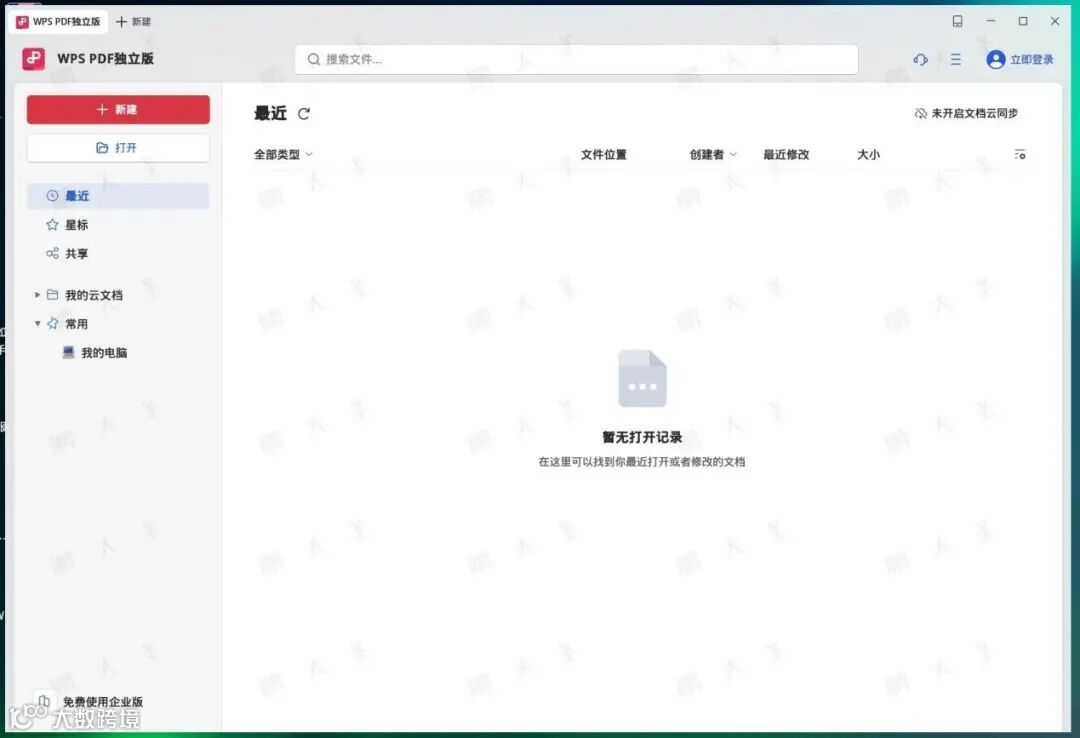This screenshot has width=1080, height=738.
Task: Click the 我的云文档 folder icon
Action: tap(52, 294)
